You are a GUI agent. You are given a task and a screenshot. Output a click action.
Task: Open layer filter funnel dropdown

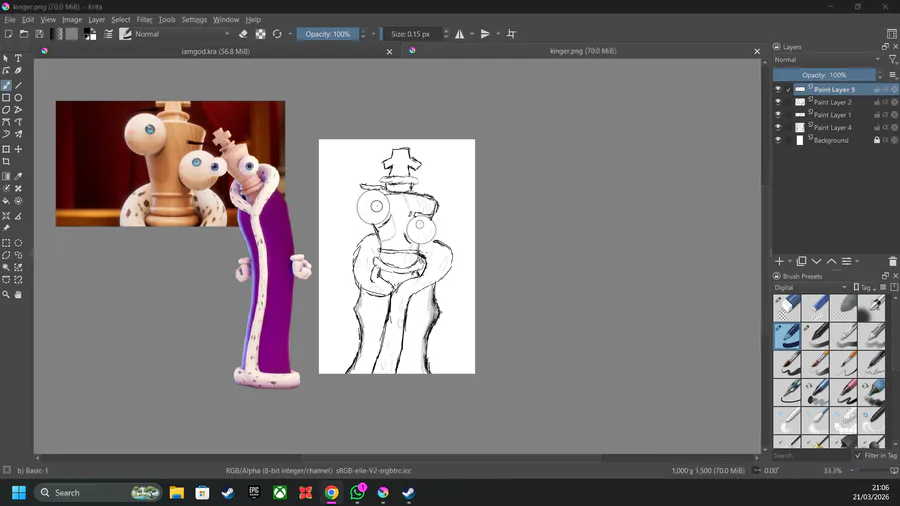coord(893,60)
